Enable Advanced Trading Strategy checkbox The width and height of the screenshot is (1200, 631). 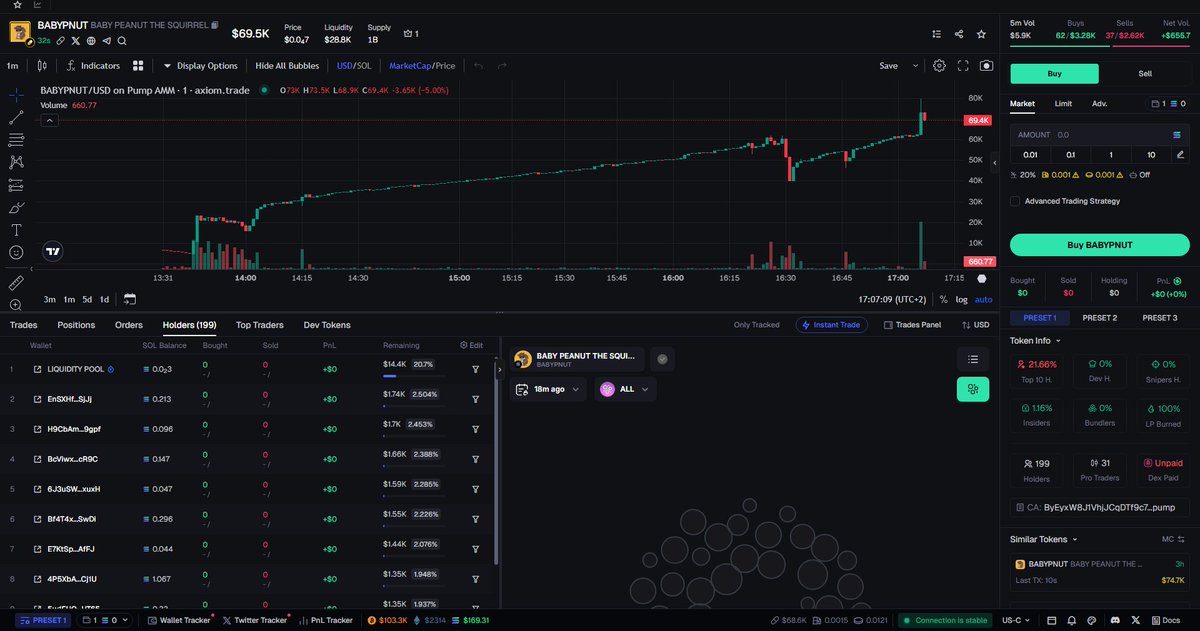pos(1016,201)
